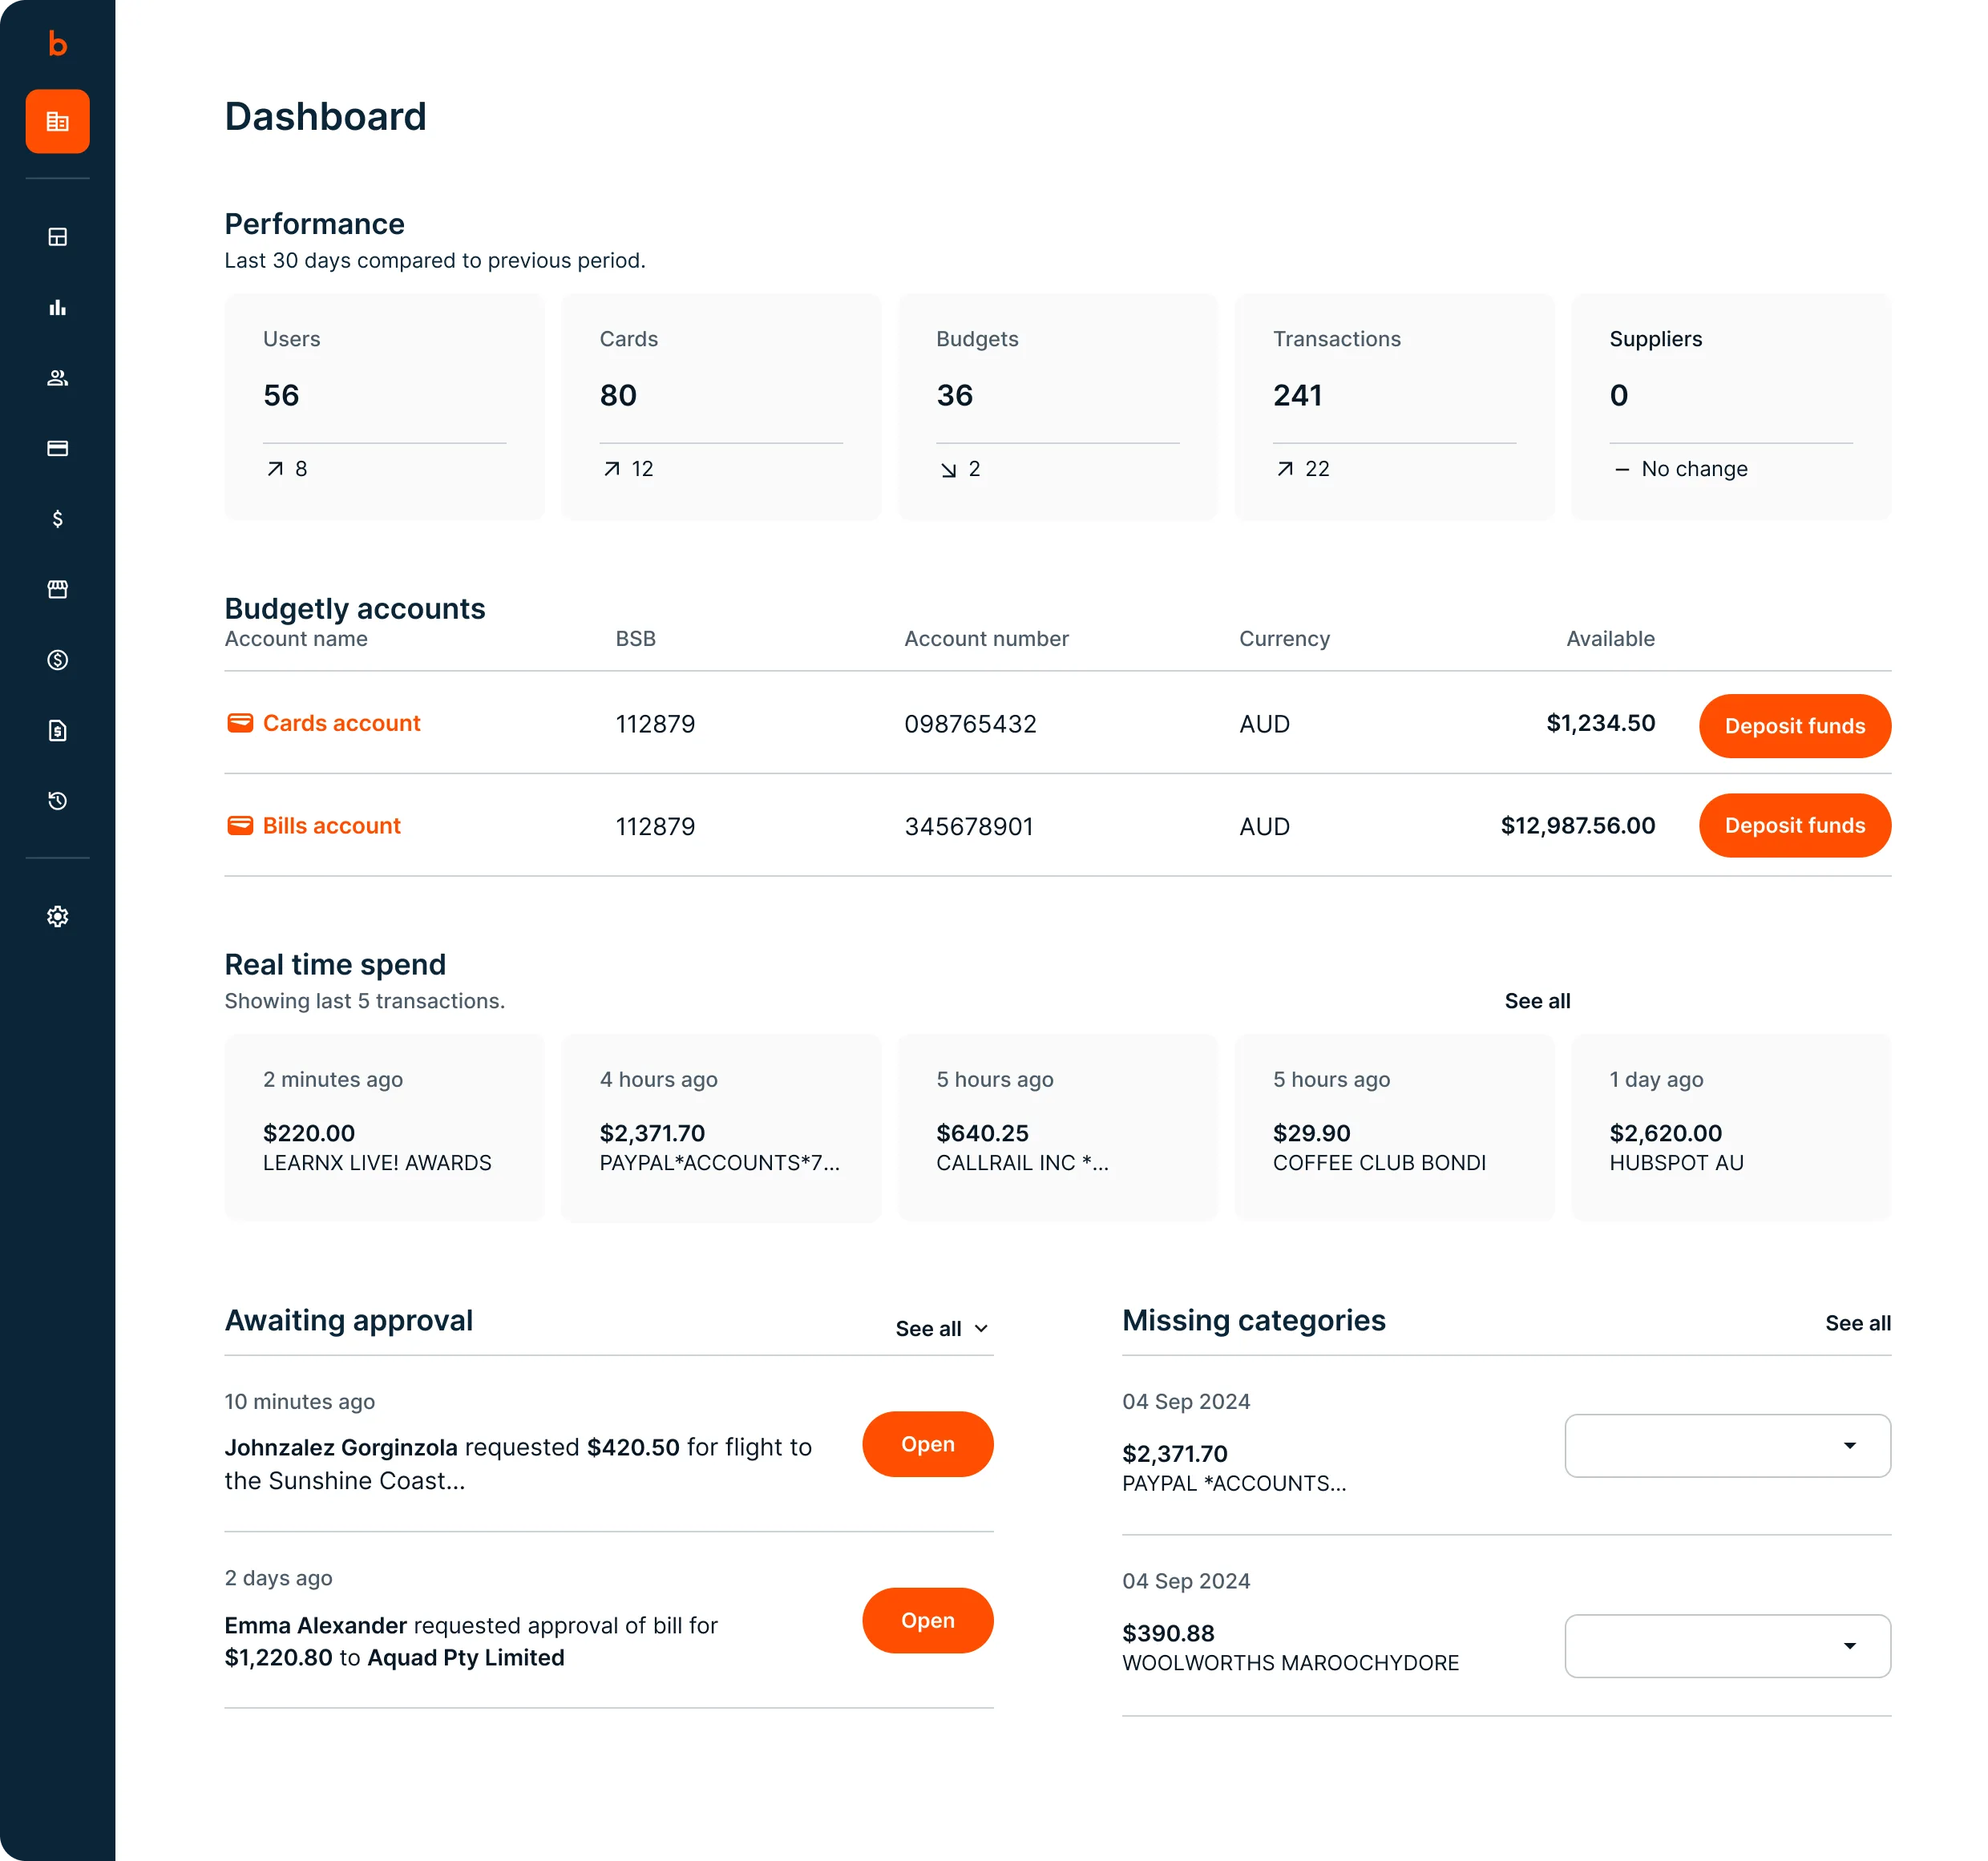The height and width of the screenshot is (1861, 1988).
Task: Open the users section in the sidebar
Action: coord(58,377)
